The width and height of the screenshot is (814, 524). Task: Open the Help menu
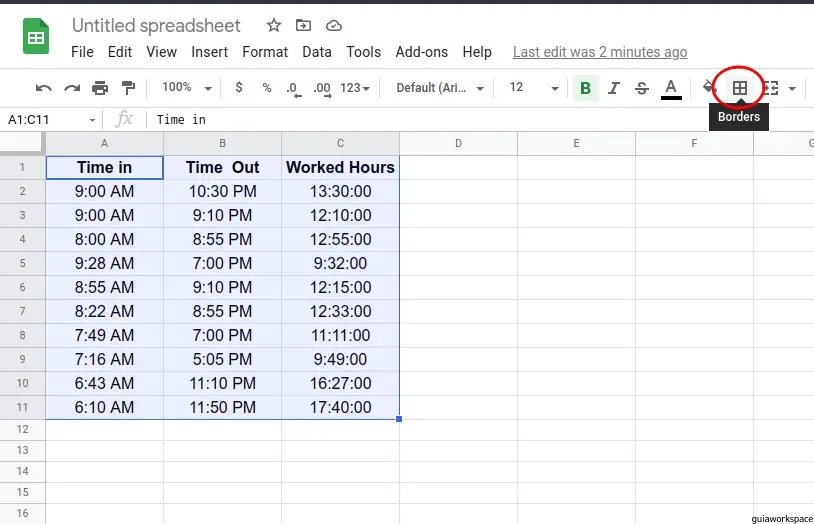pyautogui.click(x=477, y=52)
